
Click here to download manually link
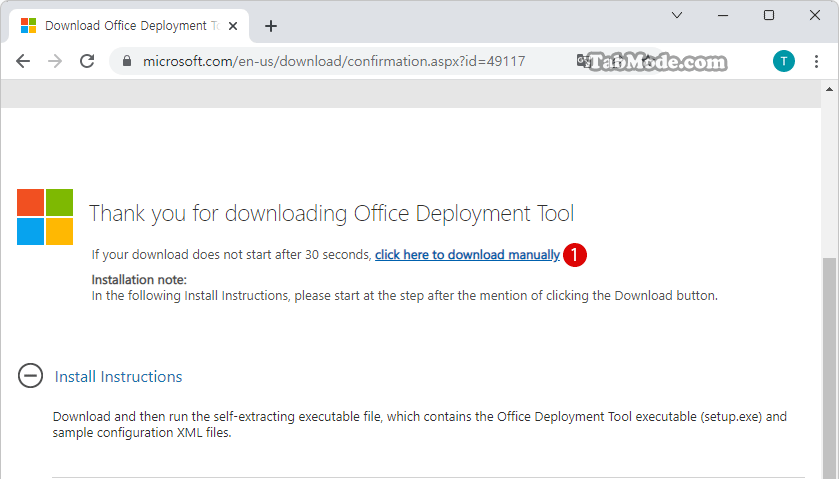pos(467,255)
